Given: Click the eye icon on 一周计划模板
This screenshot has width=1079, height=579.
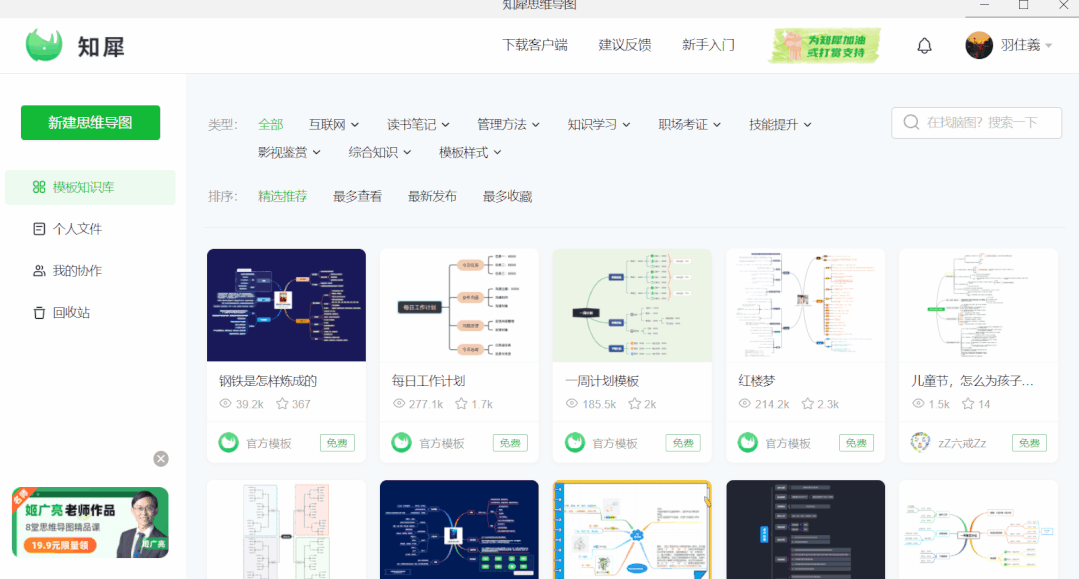Looking at the screenshot, I should click(x=572, y=403).
